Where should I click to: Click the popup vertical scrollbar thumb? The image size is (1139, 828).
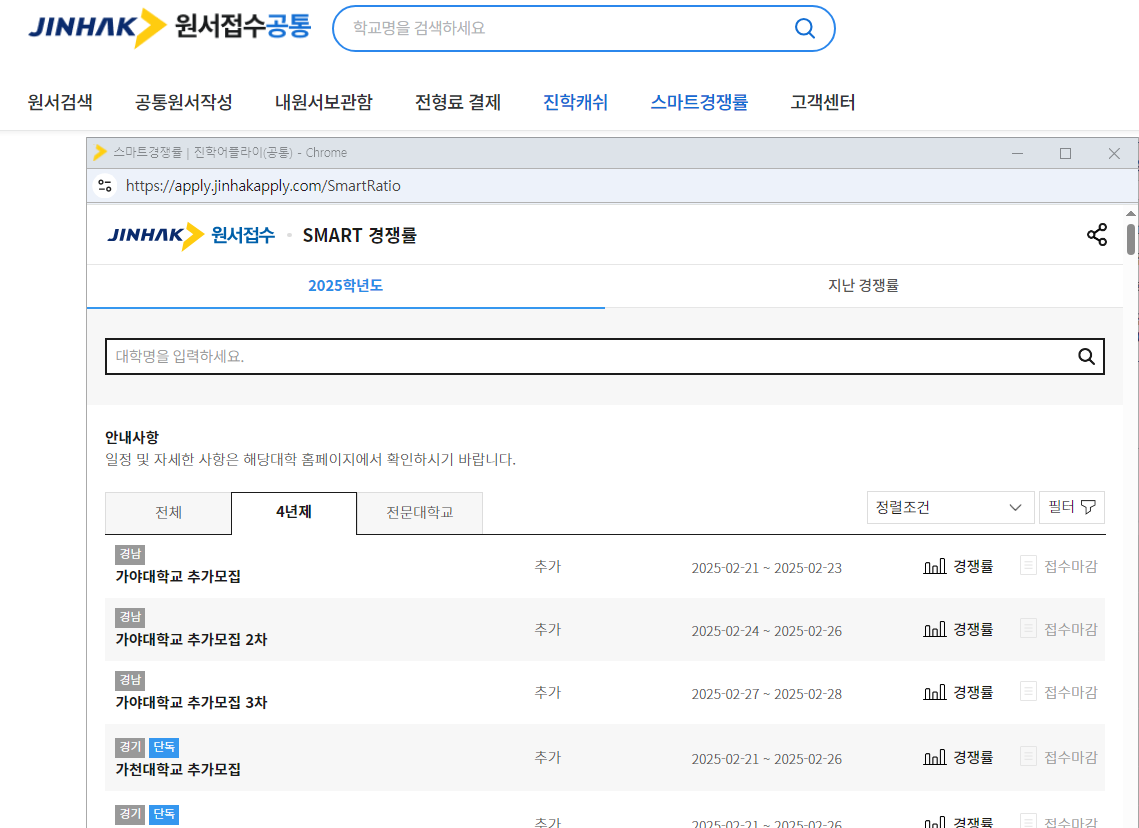tap(1131, 240)
